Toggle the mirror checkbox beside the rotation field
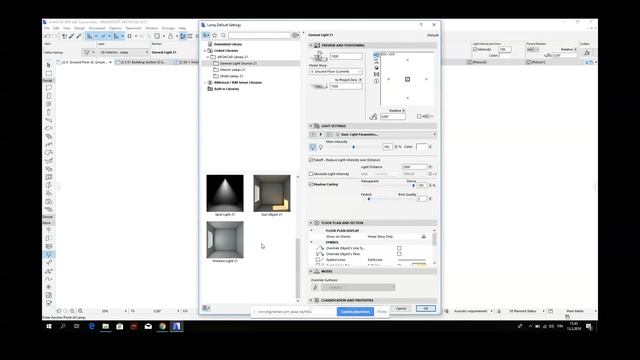Viewport: 640px width, 360px height. pyautogui.click(x=419, y=116)
